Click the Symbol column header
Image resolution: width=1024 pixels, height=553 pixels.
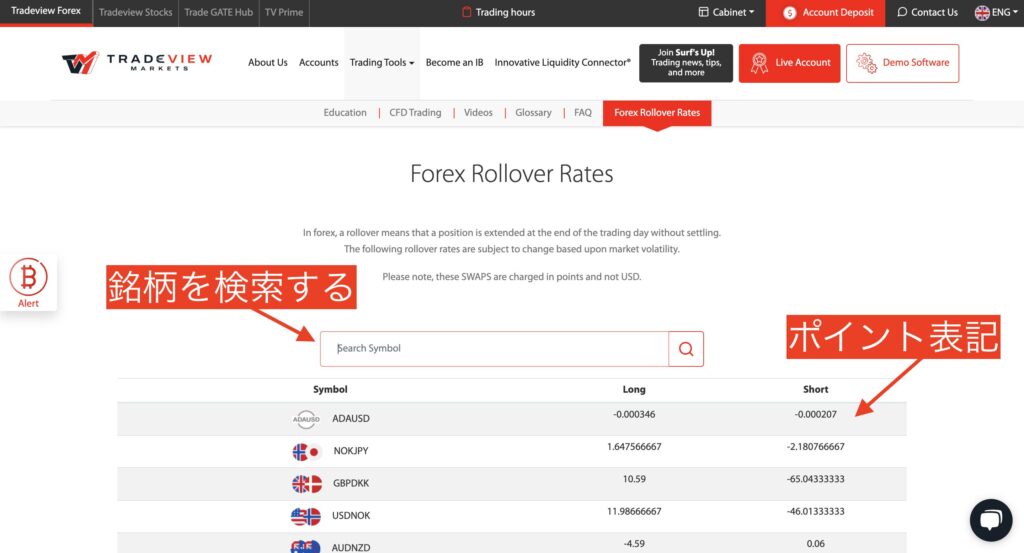(330, 389)
